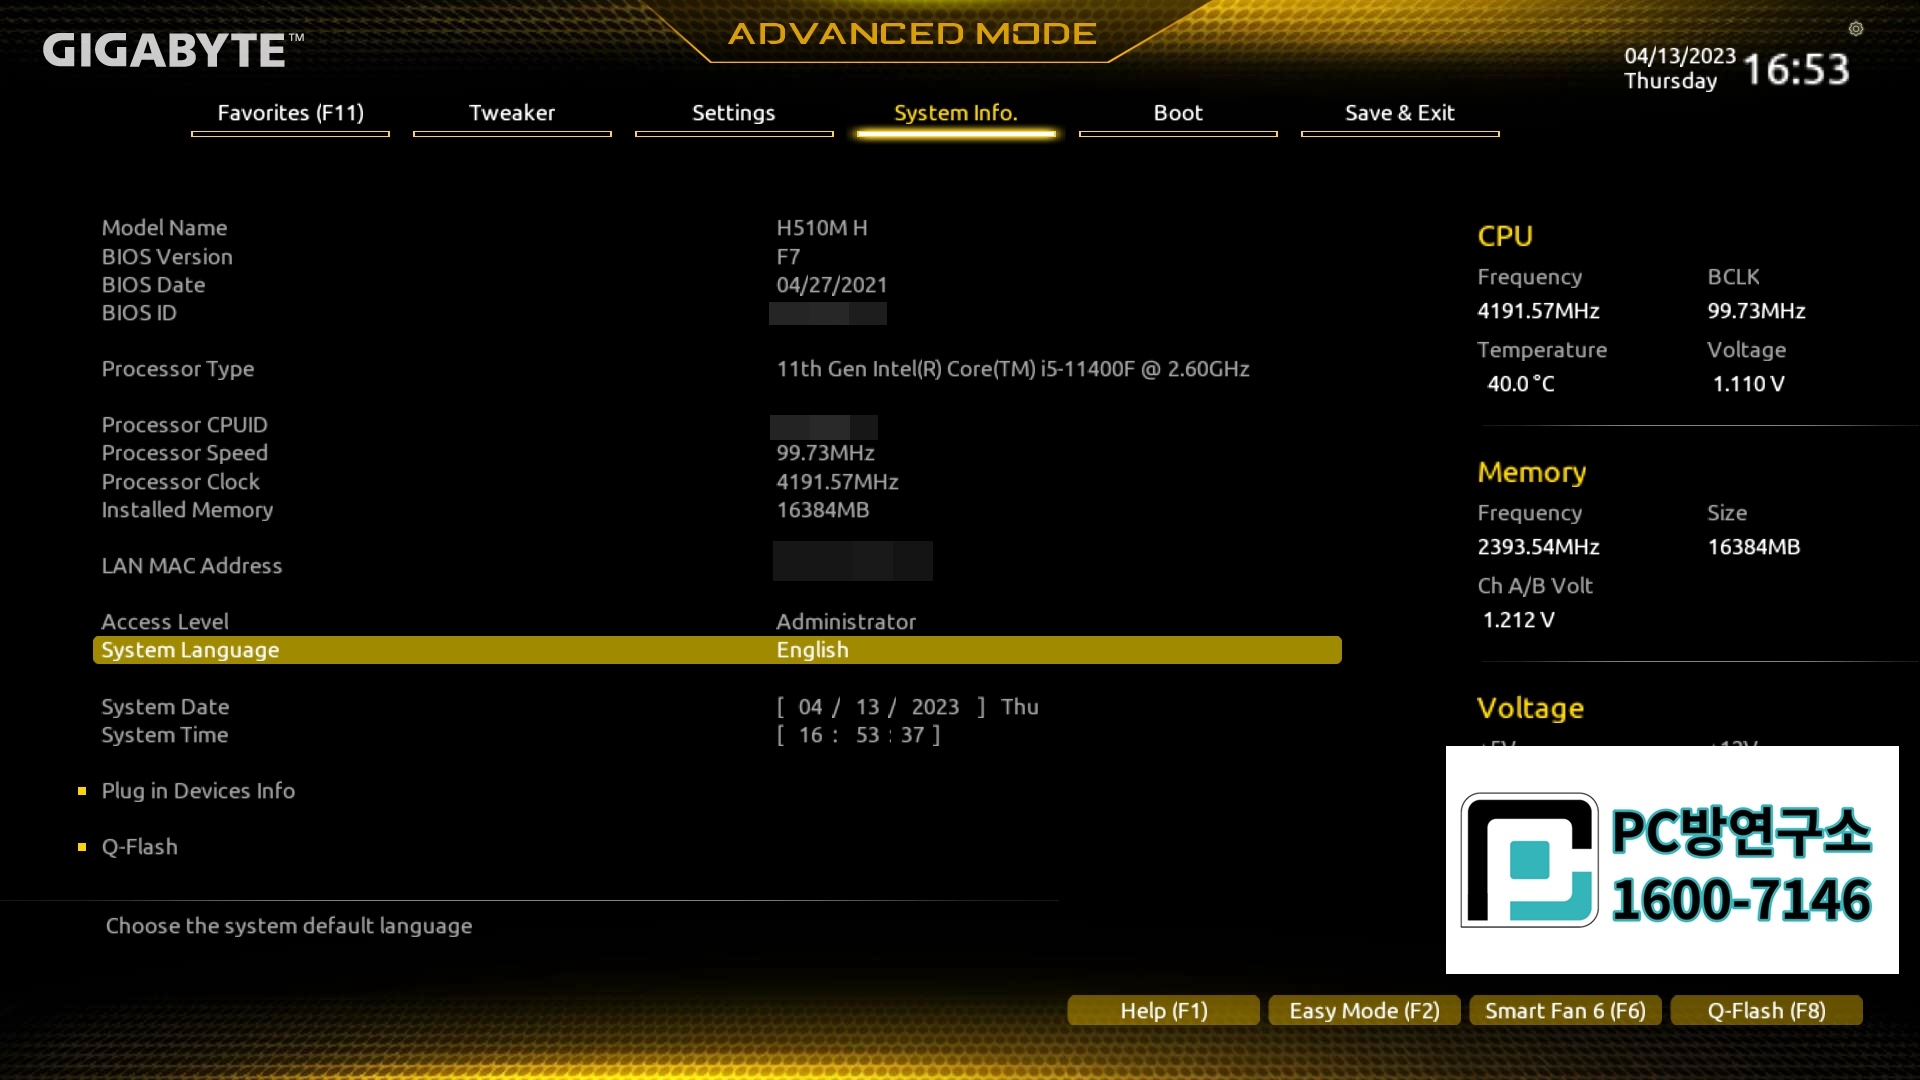Go to the Boot tab
This screenshot has height=1080, width=1920.
(x=1177, y=113)
